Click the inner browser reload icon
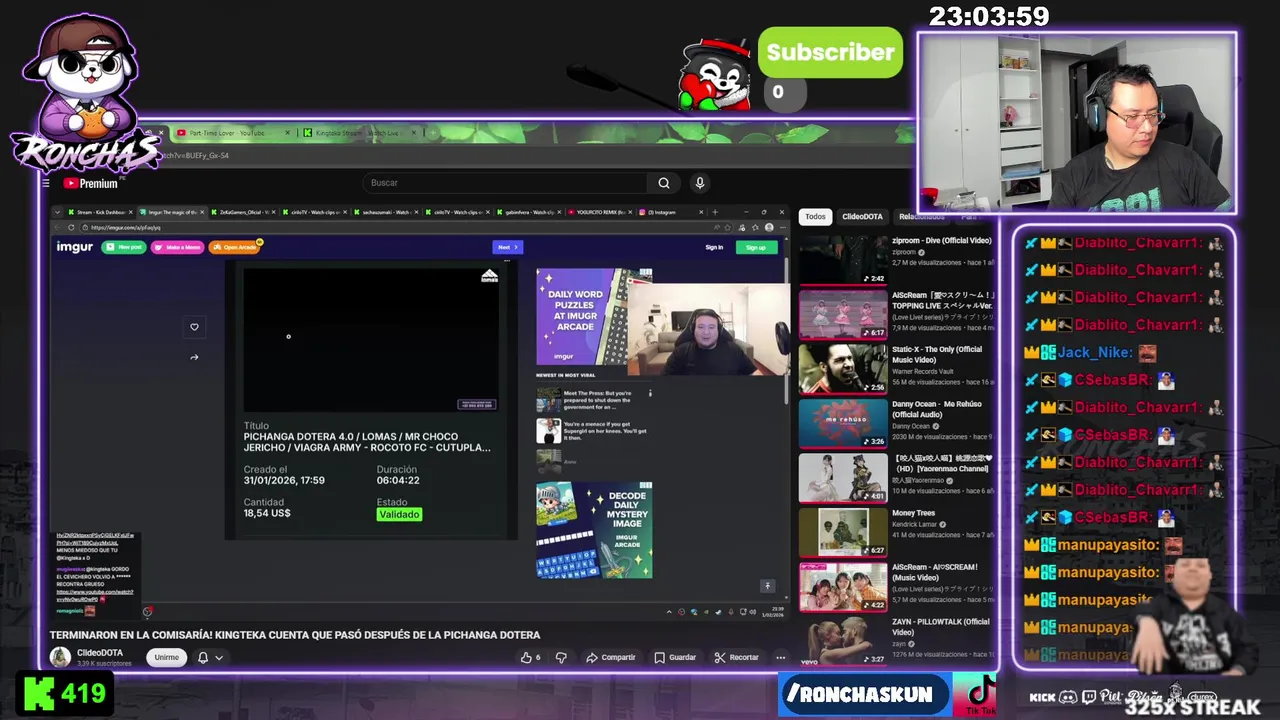The image size is (1280, 720). [71, 227]
